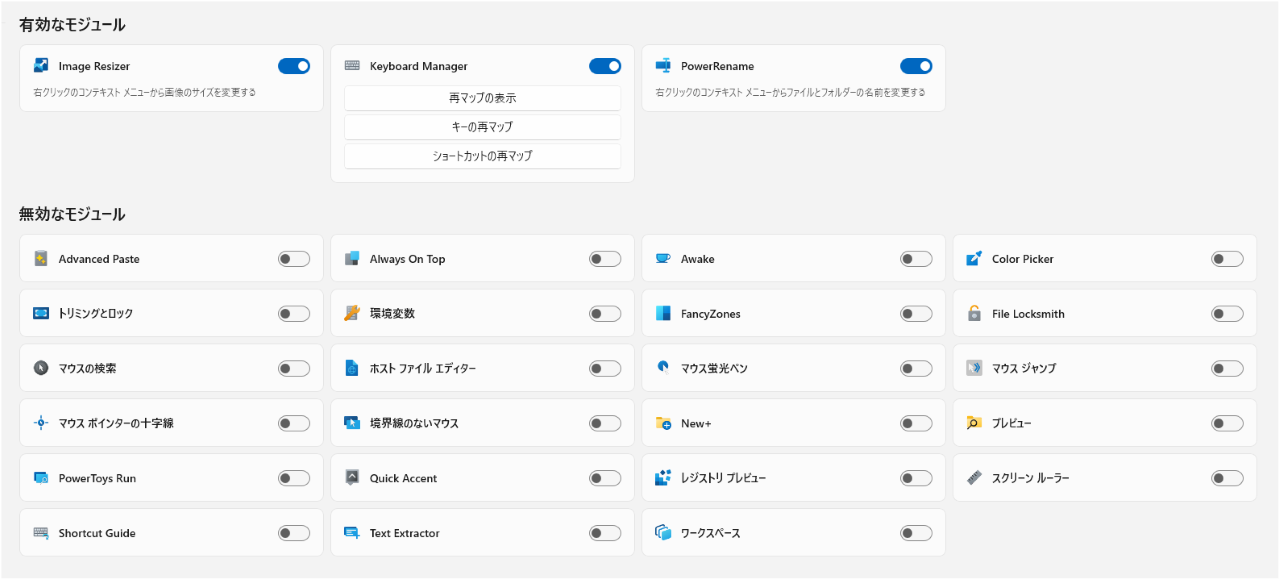
Task: Click the マウス蛍光ペン icon
Action: click(663, 368)
